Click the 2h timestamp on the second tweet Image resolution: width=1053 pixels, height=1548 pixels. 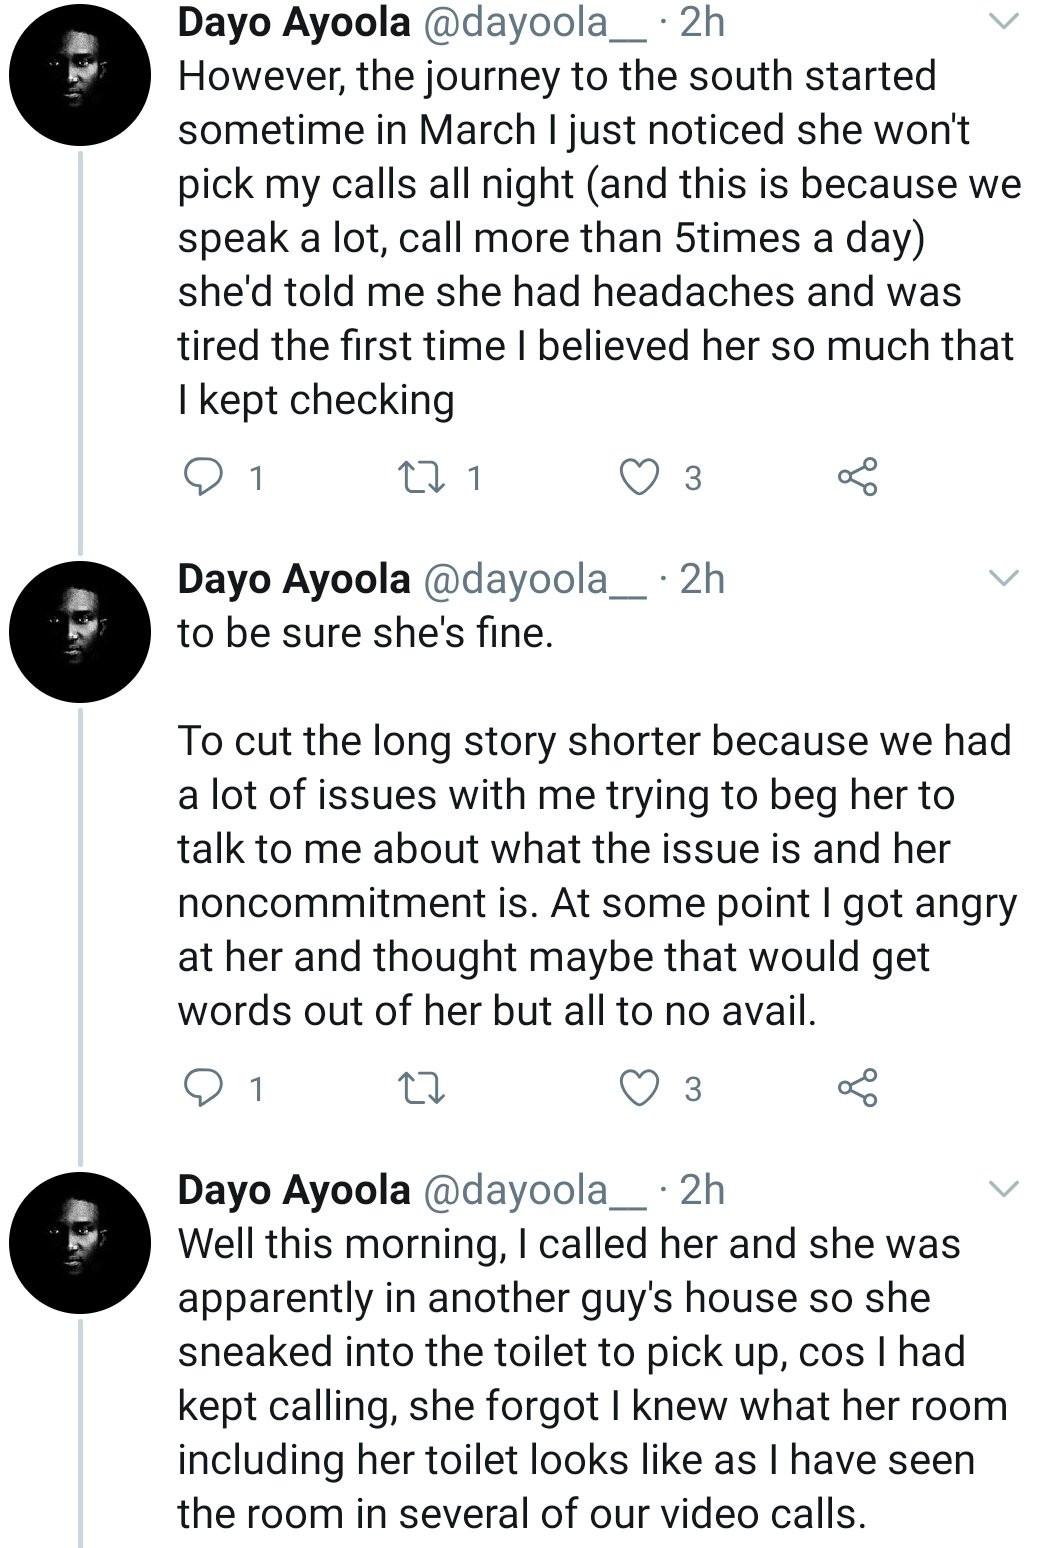click(701, 578)
